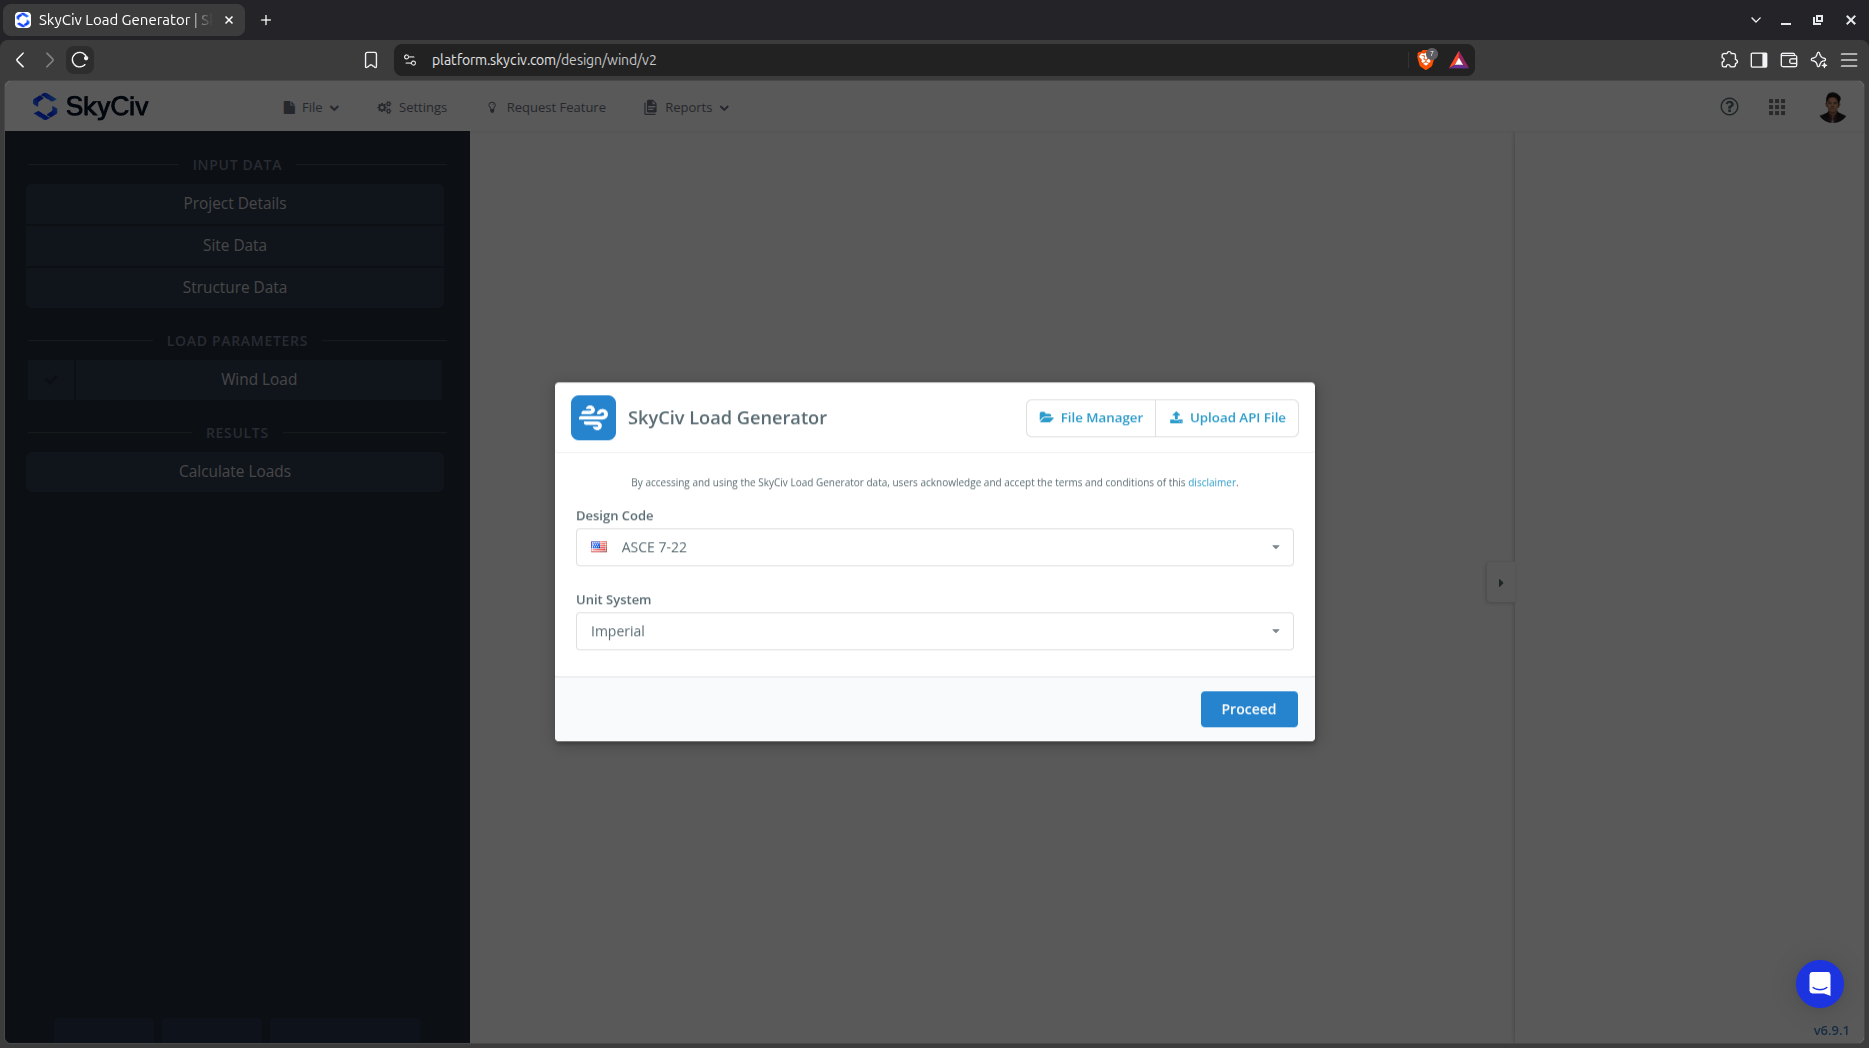This screenshot has width=1869, height=1048.
Task: View site information icon in address bar
Action: coord(410,60)
